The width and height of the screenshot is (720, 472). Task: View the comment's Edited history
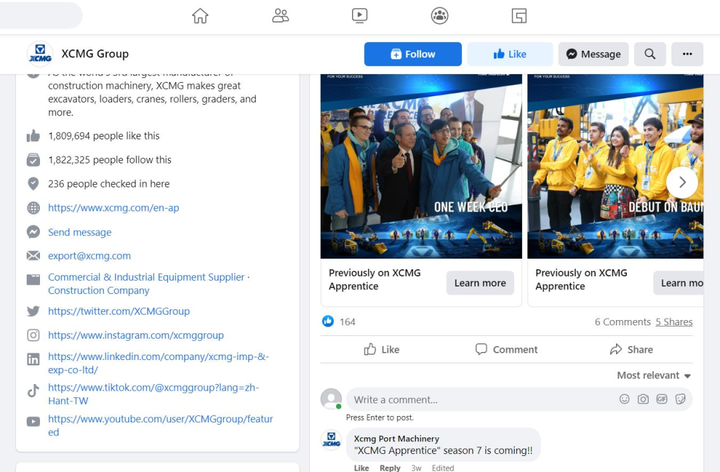click(443, 468)
